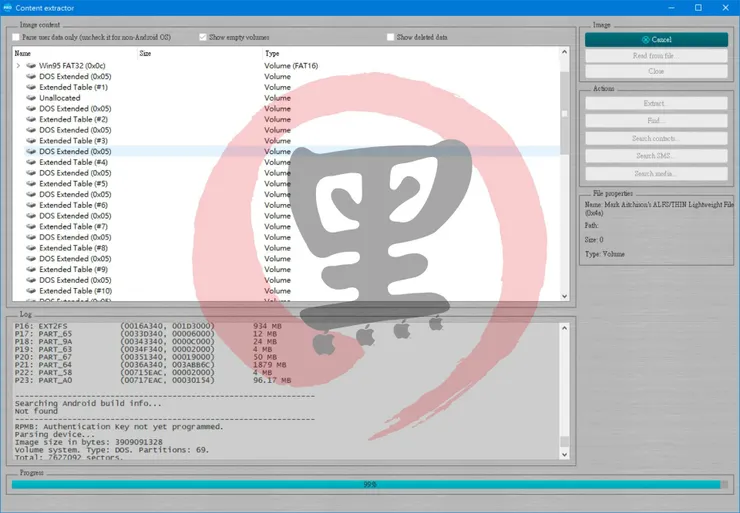Select Extended Table (#5) name
The height and width of the screenshot is (513, 740).
tap(74, 184)
